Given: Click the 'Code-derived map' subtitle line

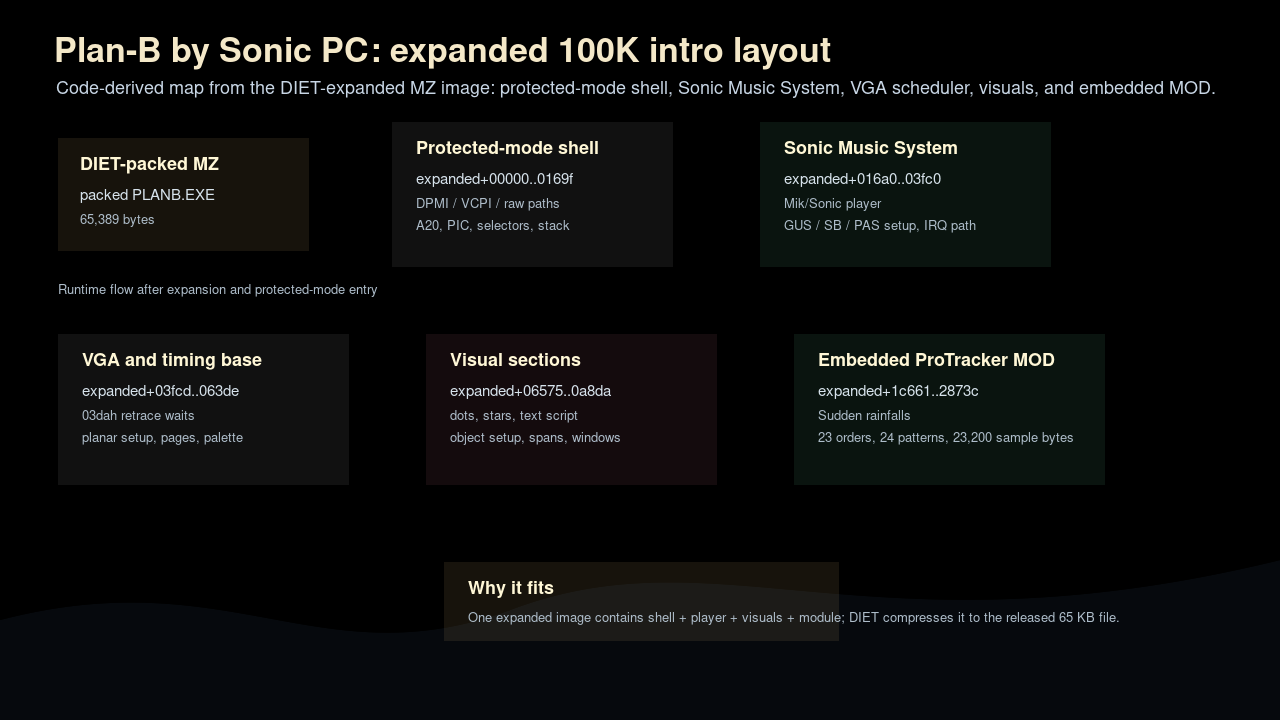Looking at the screenshot, I should [x=636, y=88].
